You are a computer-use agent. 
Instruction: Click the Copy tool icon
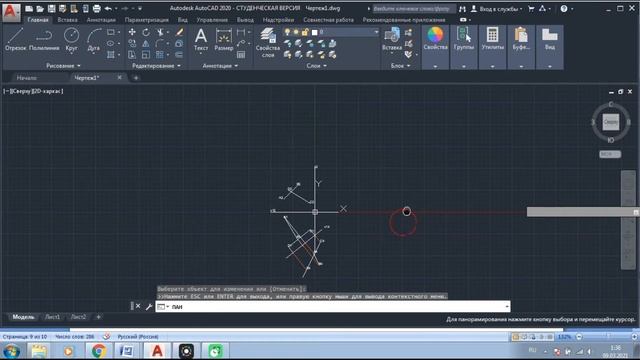132,43
